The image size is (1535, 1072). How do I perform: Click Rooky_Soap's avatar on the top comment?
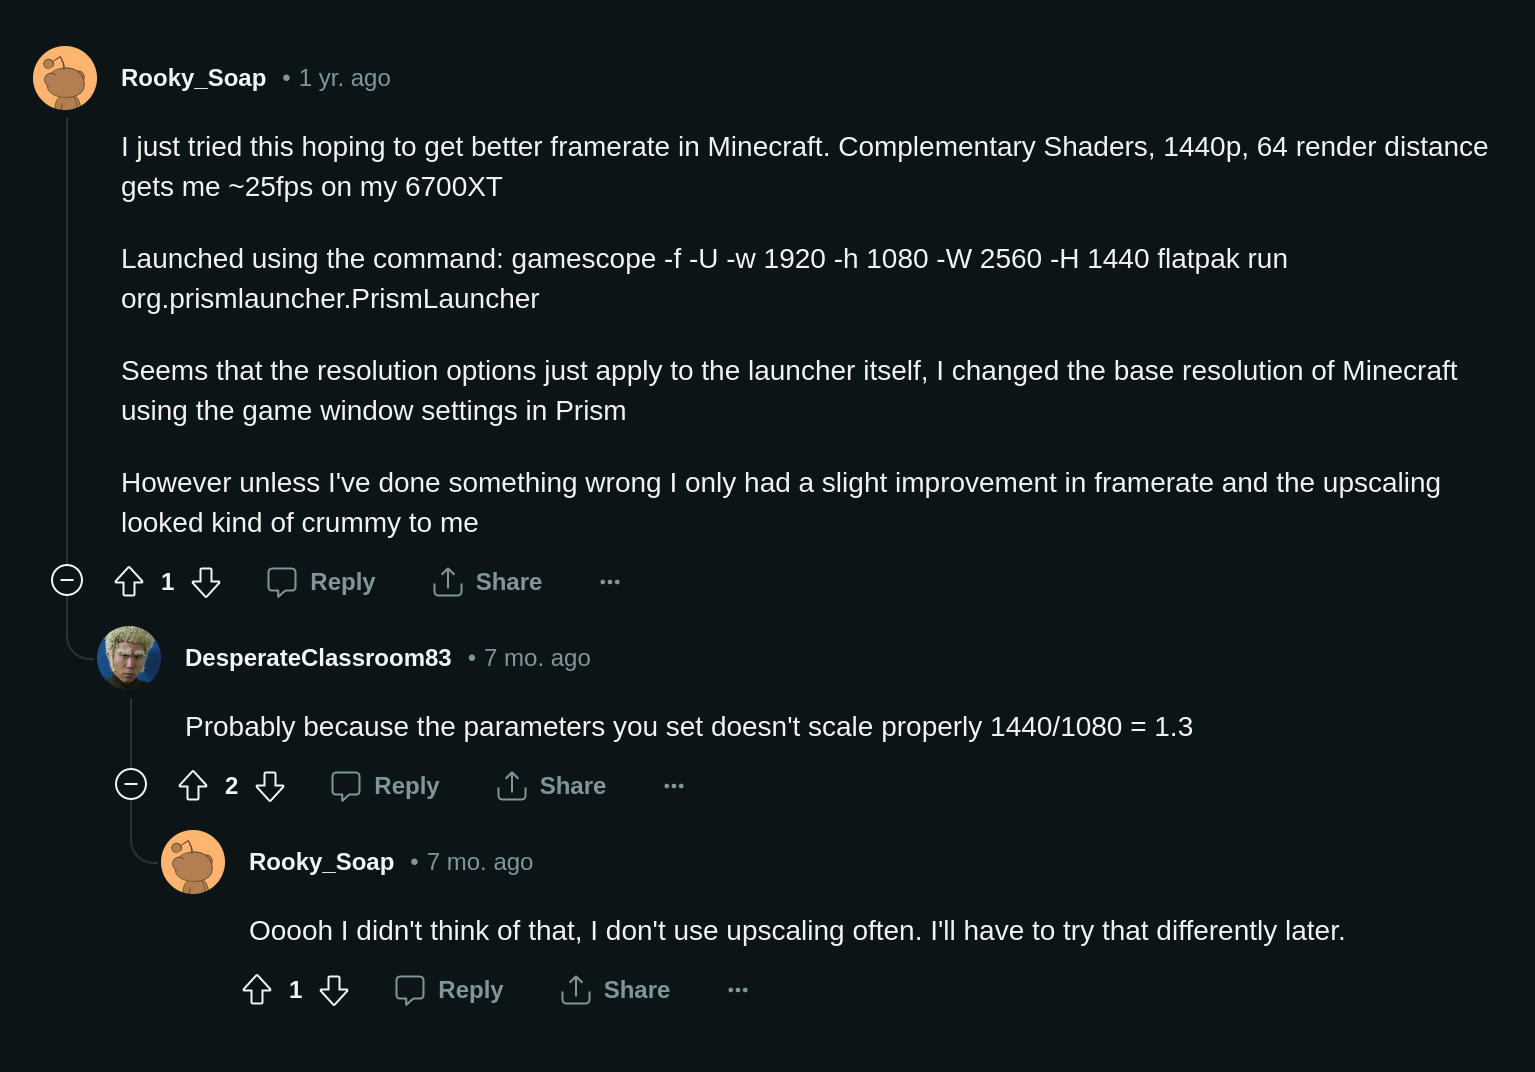pyautogui.click(x=65, y=78)
